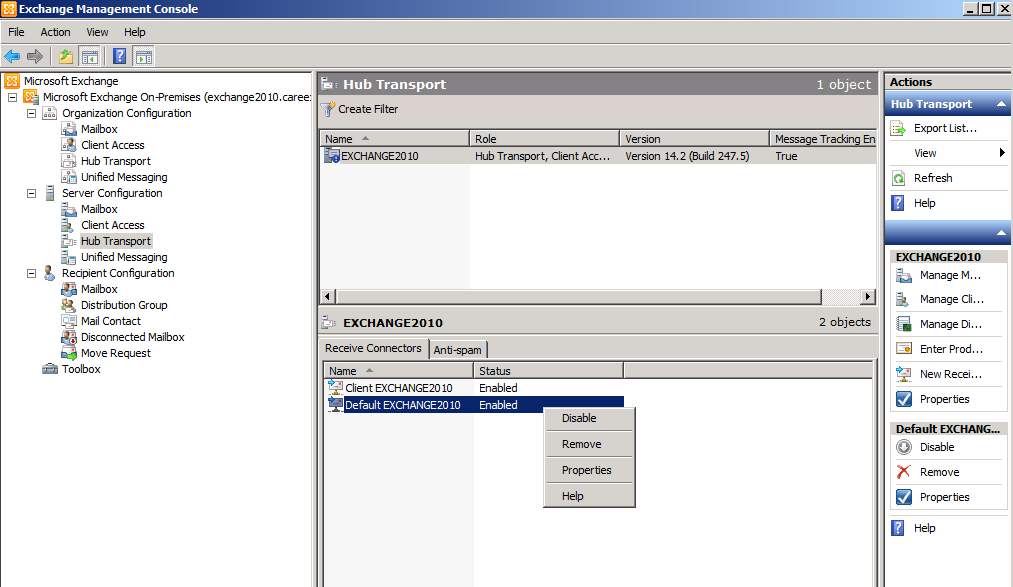Screen dimensions: 1013x587
Task: Open the File menu
Action: click(16, 32)
